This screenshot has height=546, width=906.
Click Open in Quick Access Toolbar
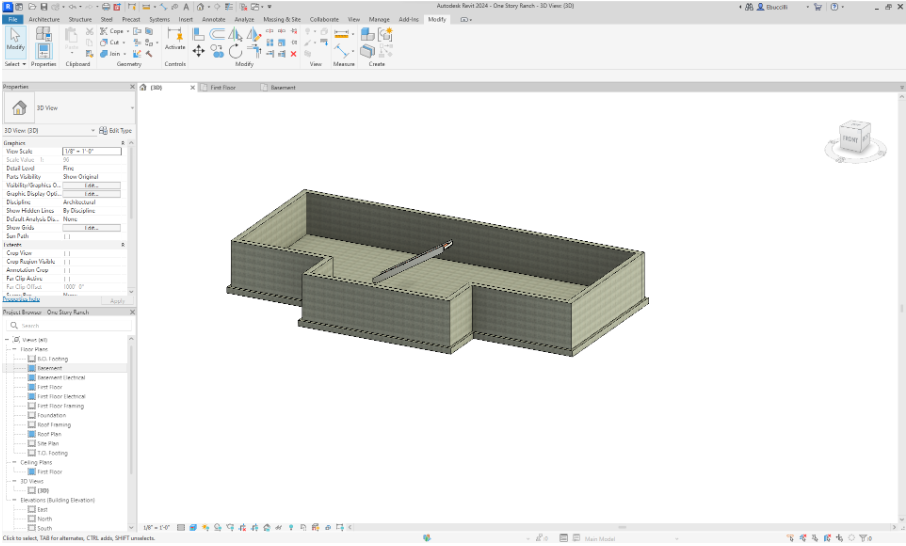(x=32, y=7)
